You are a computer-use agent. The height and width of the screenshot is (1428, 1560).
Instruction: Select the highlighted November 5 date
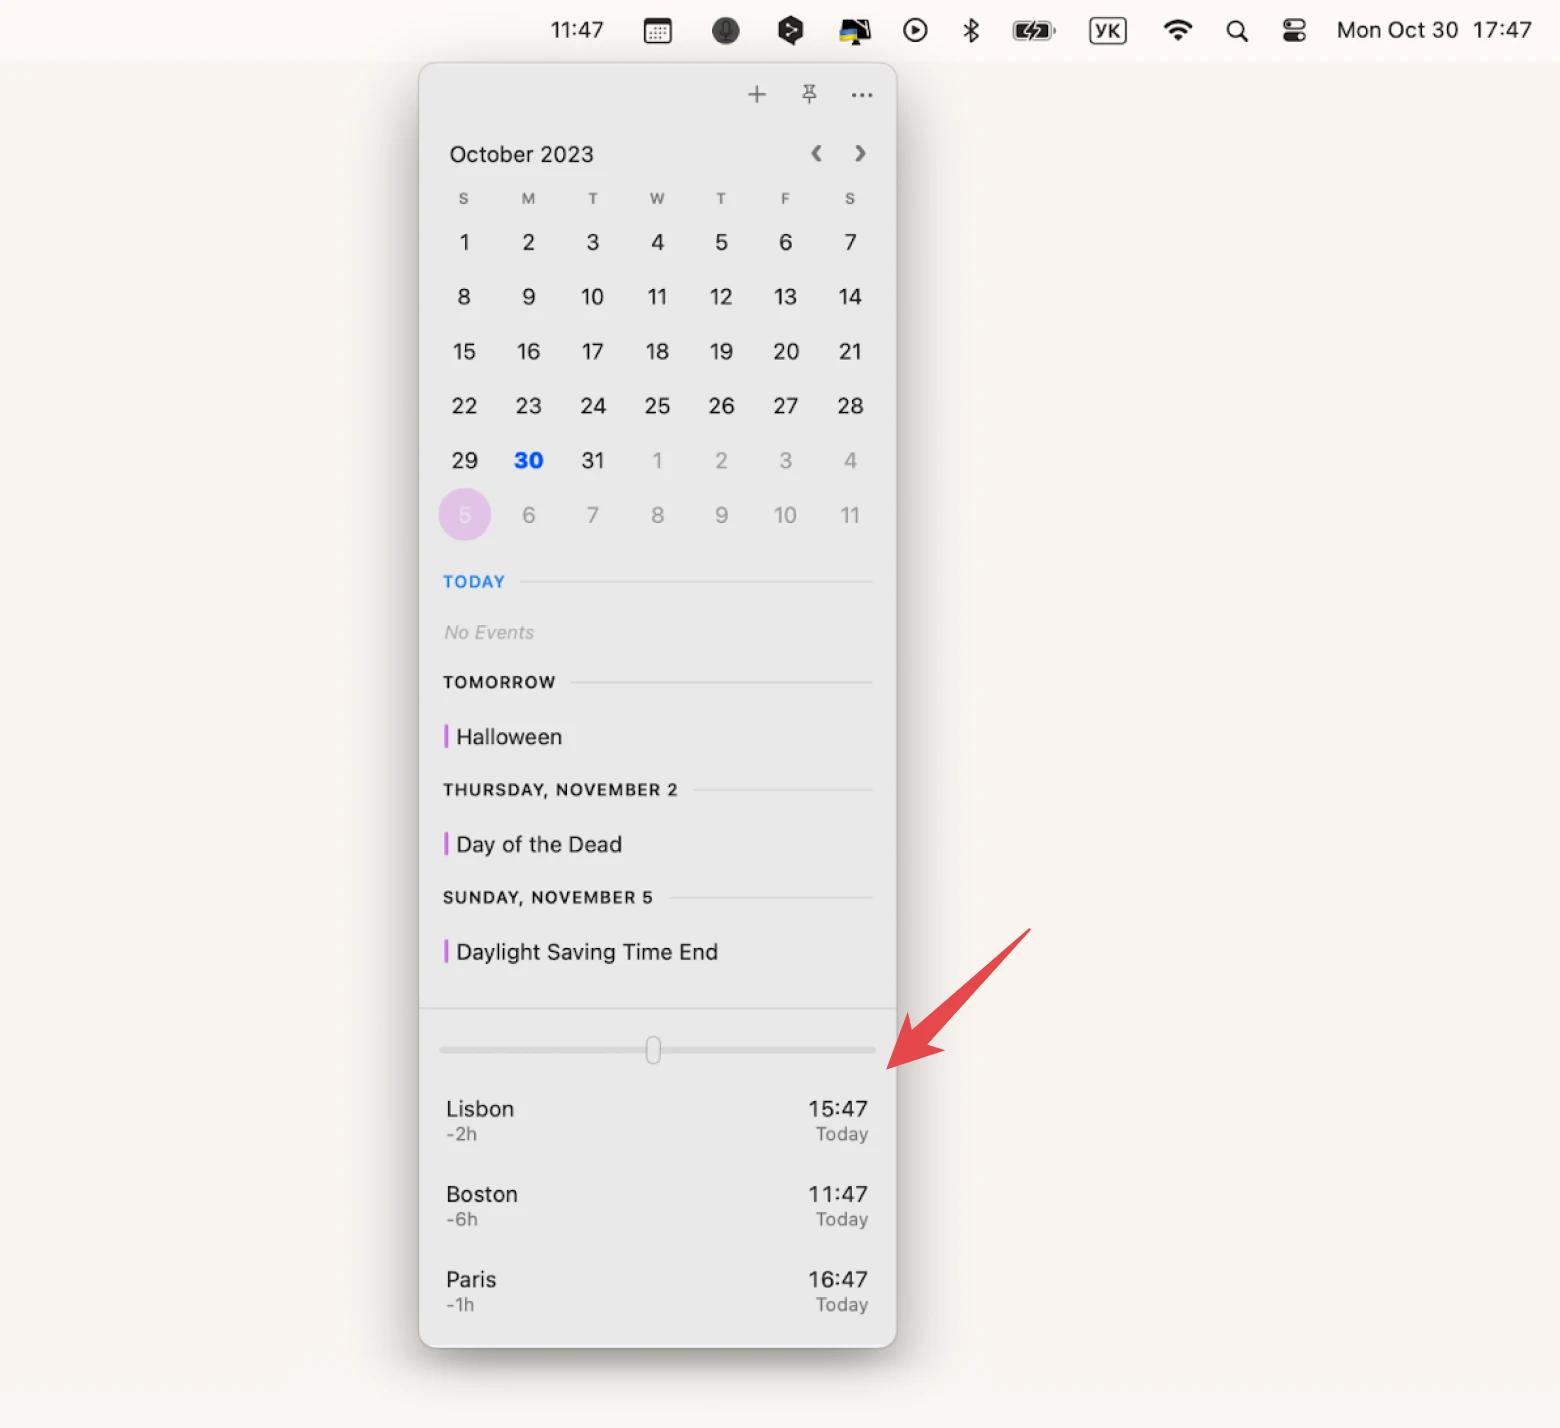465,515
